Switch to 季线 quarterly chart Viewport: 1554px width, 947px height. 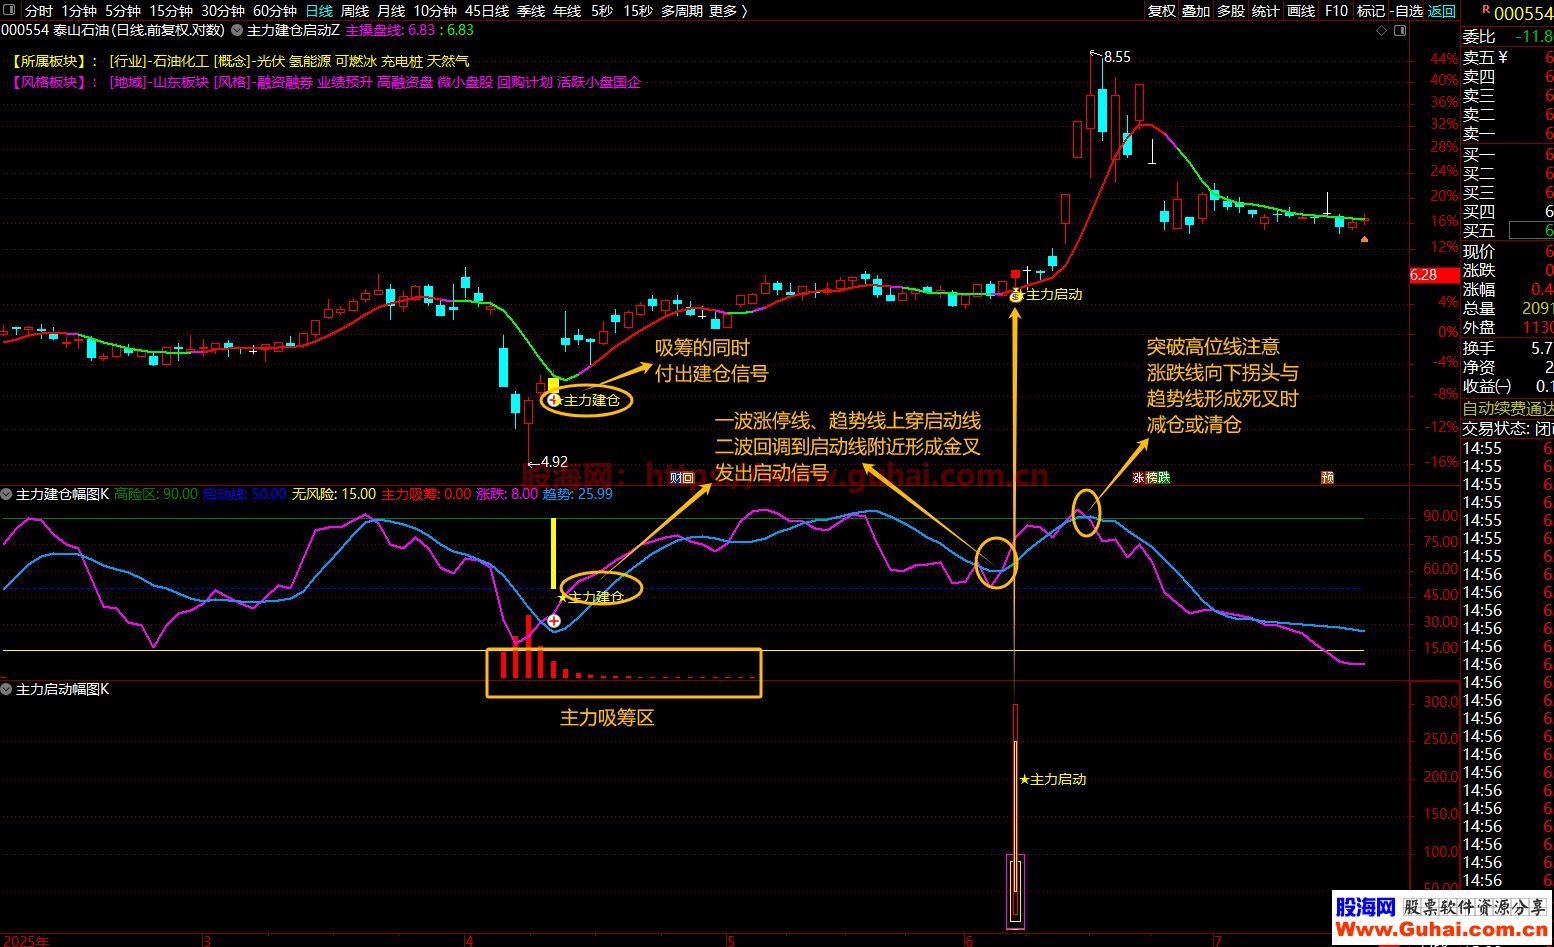531,11
